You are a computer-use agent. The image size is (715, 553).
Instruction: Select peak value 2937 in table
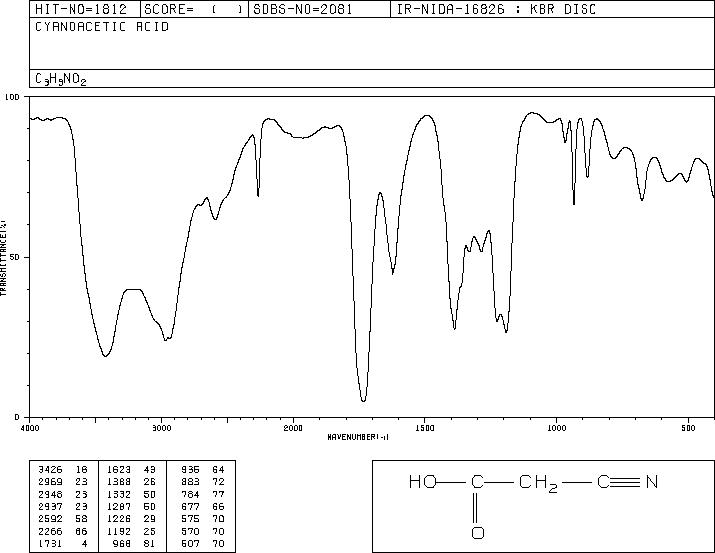coord(50,506)
